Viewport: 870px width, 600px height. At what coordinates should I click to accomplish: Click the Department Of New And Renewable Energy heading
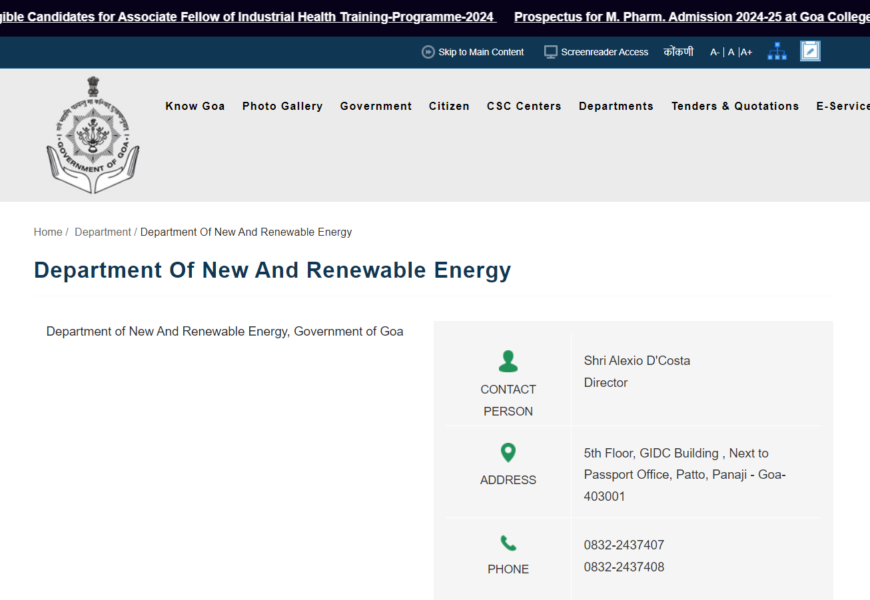point(272,270)
